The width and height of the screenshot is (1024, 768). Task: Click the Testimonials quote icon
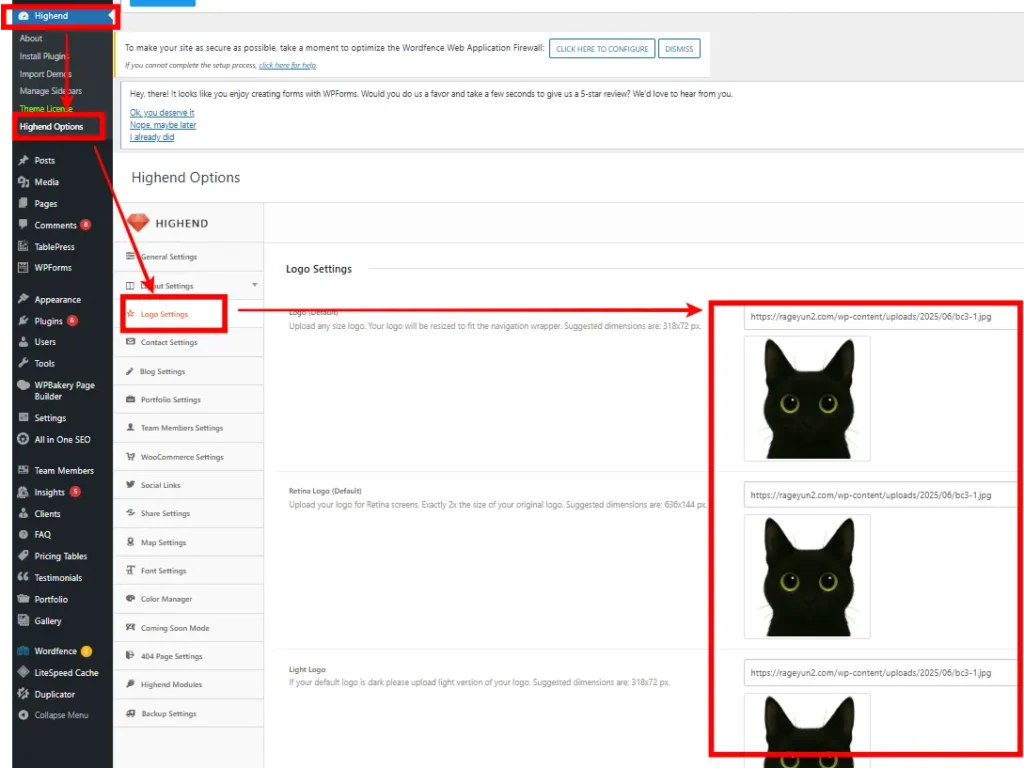tap(24, 577)
